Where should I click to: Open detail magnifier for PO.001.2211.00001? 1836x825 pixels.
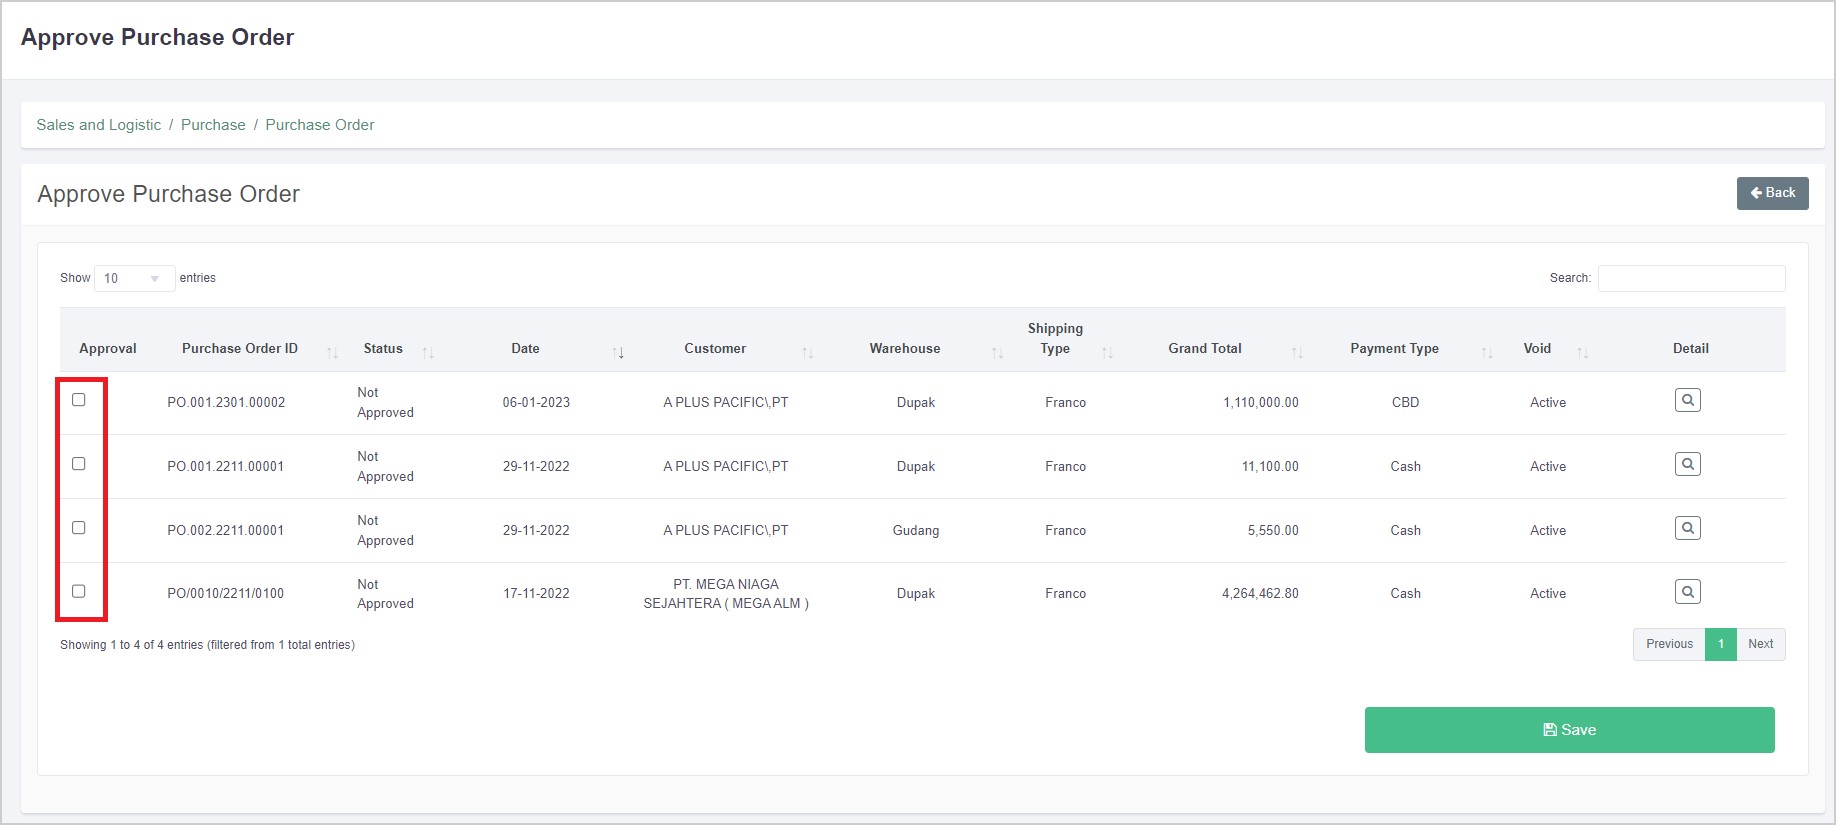click(1687, 465)
